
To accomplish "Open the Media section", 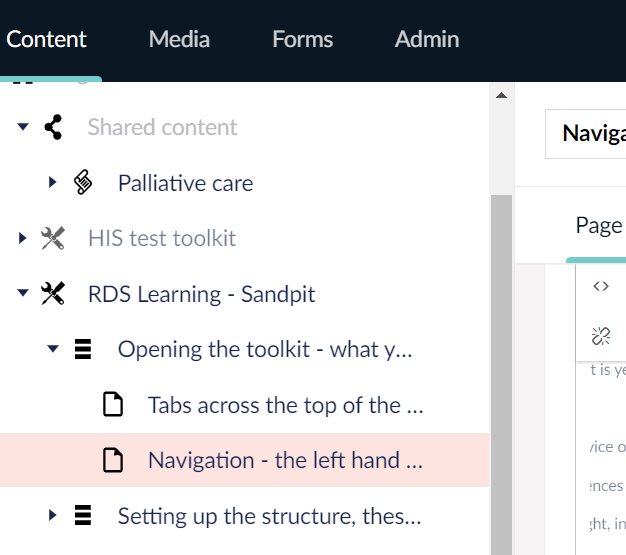I will click(x=179, y=39).
